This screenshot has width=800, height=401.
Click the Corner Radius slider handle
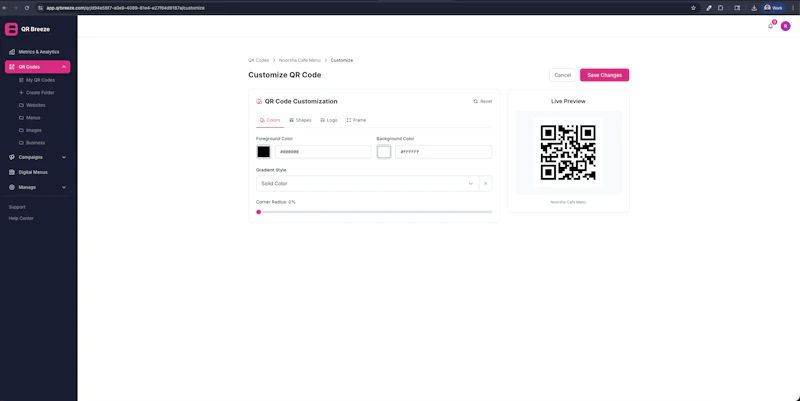(x=259, y=212)
